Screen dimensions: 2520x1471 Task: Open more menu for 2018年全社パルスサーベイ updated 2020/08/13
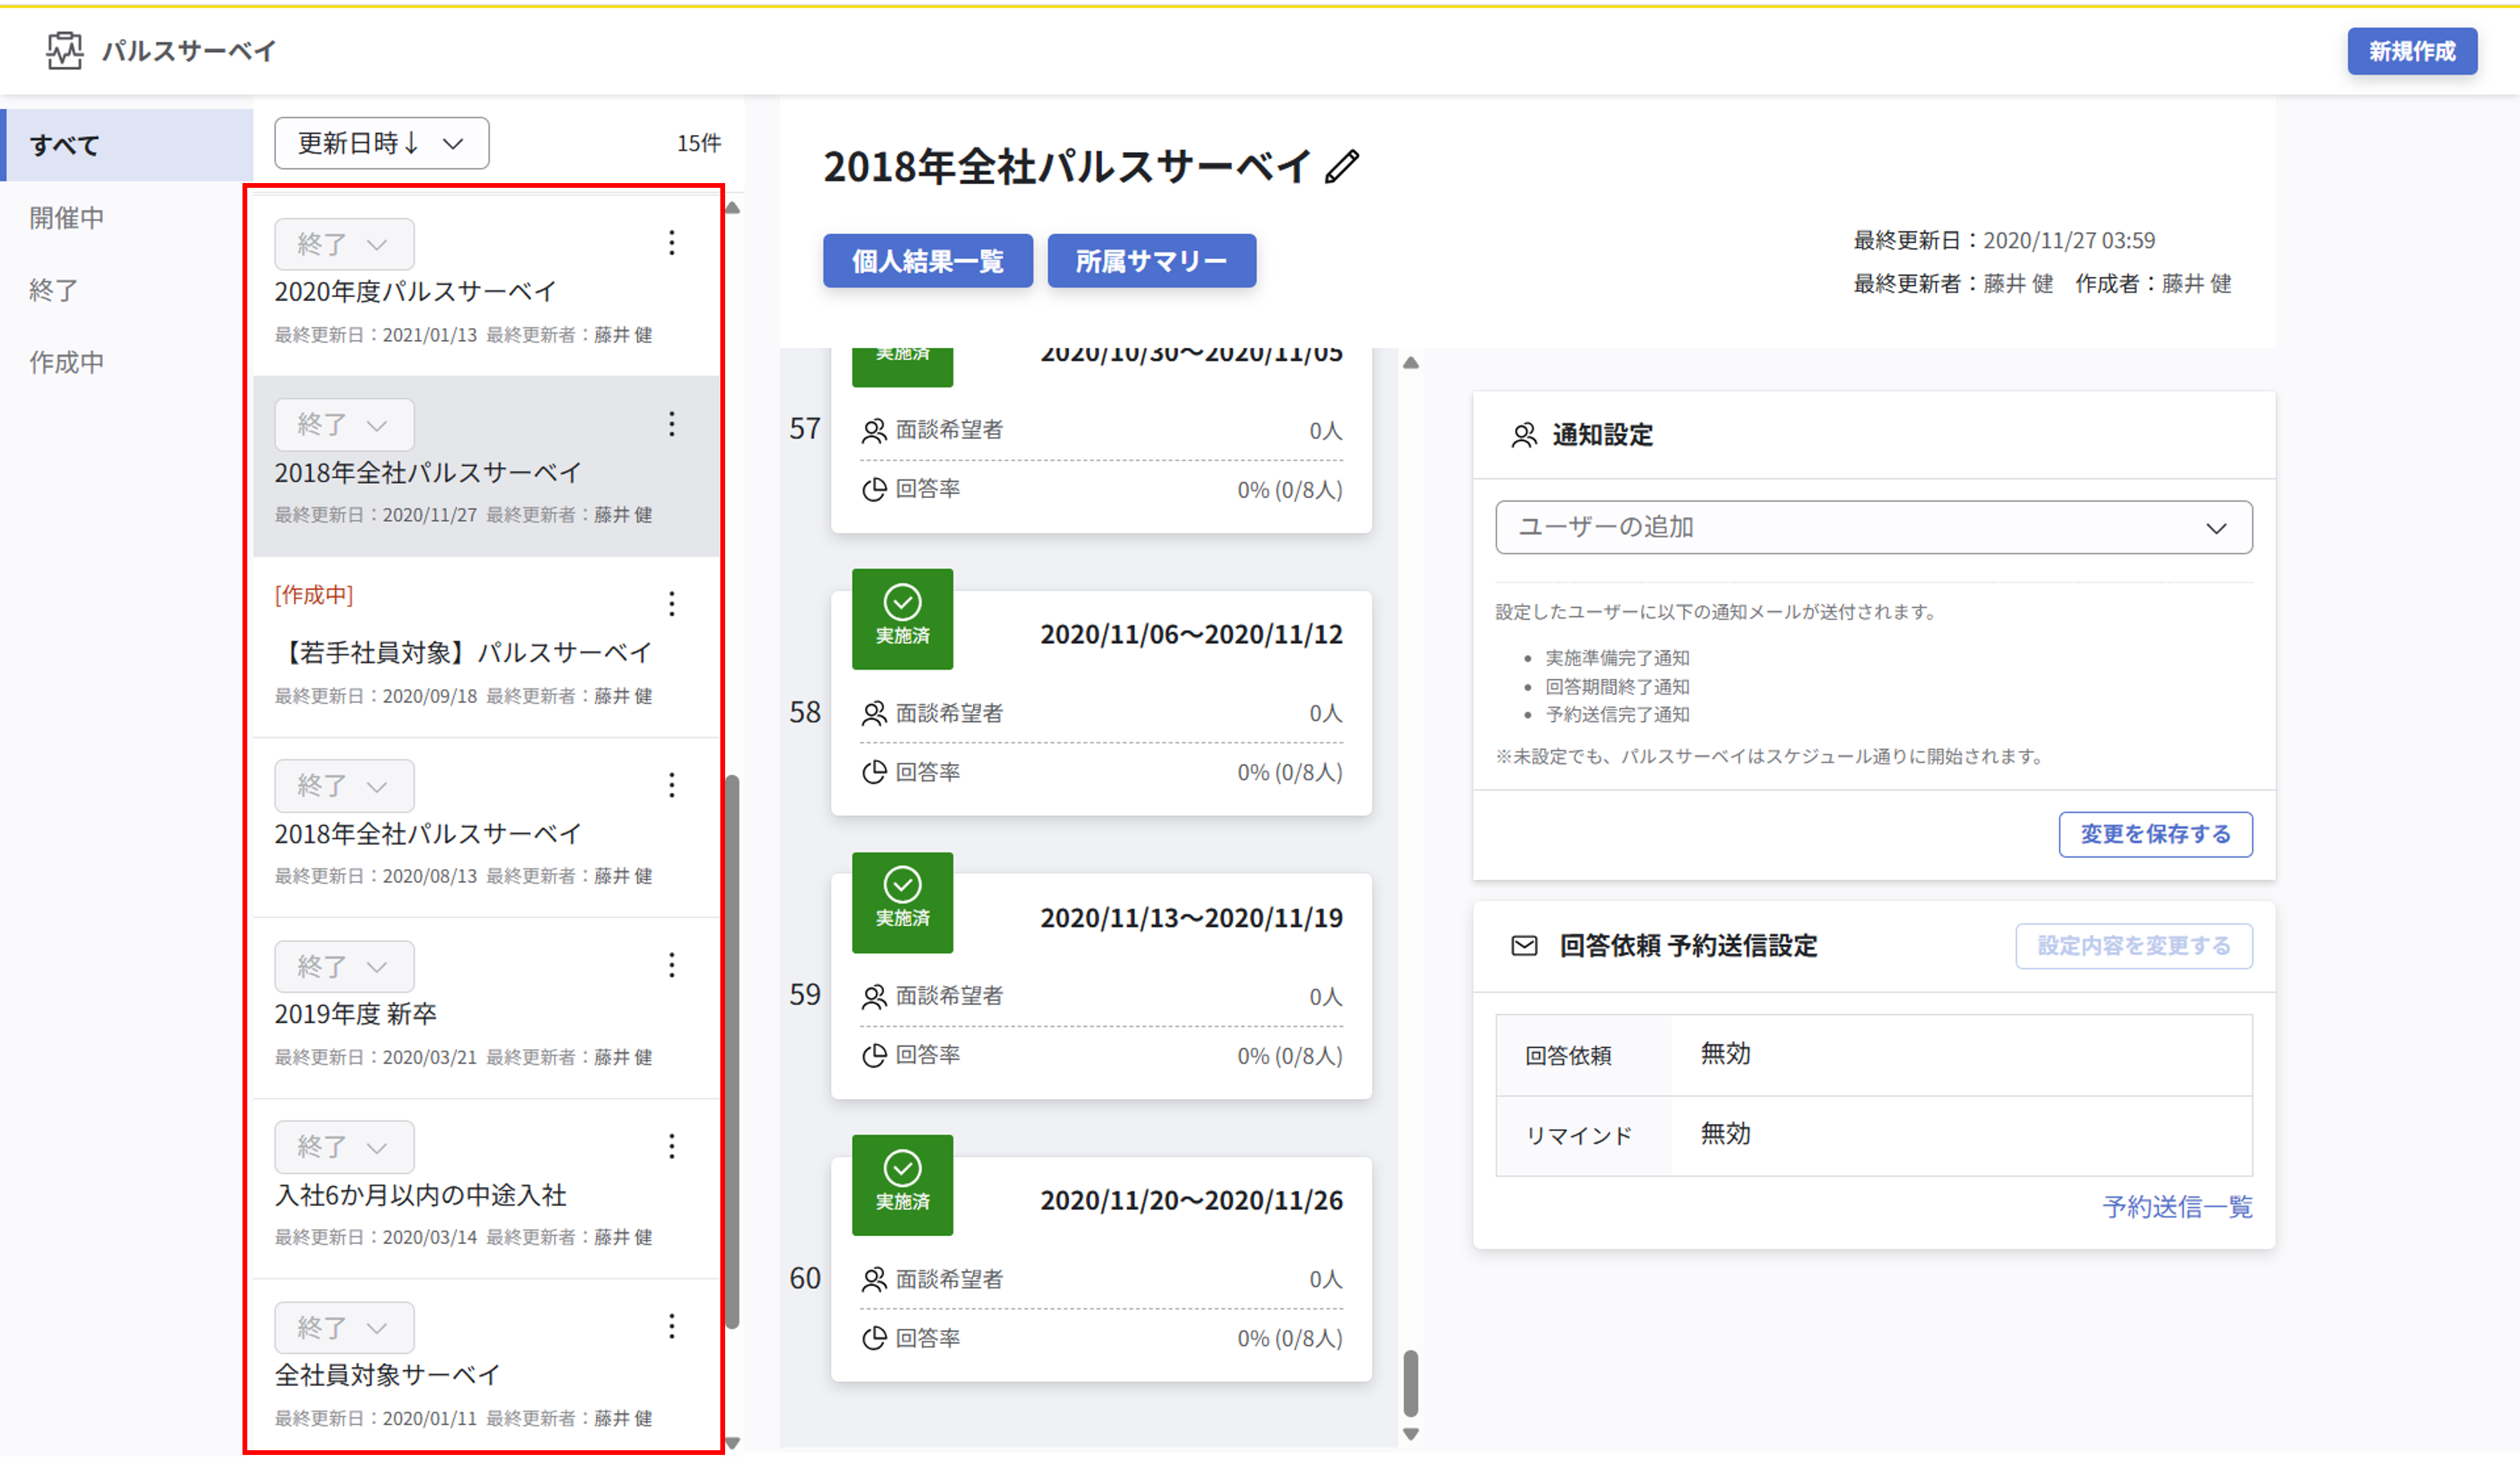[672, 785]
